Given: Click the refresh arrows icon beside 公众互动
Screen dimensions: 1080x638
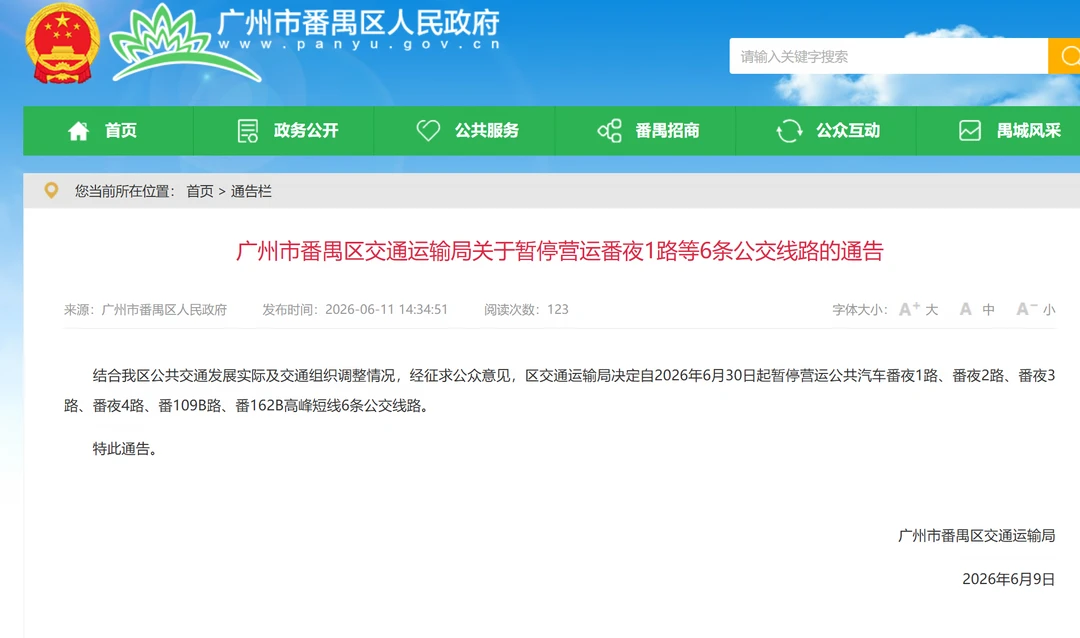Looking at the screenshot, I should (x=789, y=130).
